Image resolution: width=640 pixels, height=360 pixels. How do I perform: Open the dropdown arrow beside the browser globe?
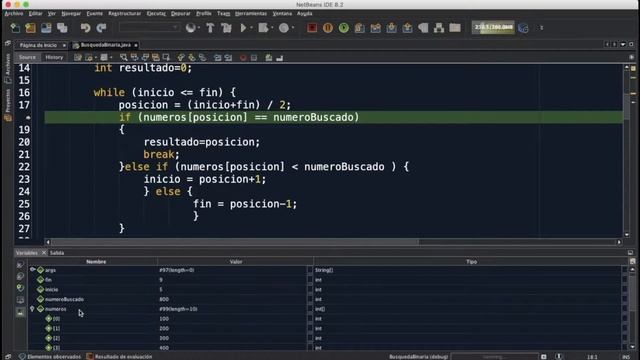pyautogui.click(x=198, y=28)
